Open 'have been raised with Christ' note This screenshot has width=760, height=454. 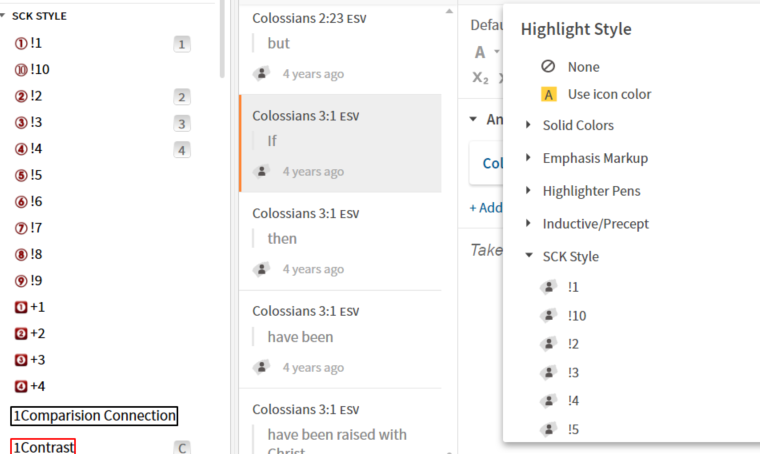pos(340,422)
